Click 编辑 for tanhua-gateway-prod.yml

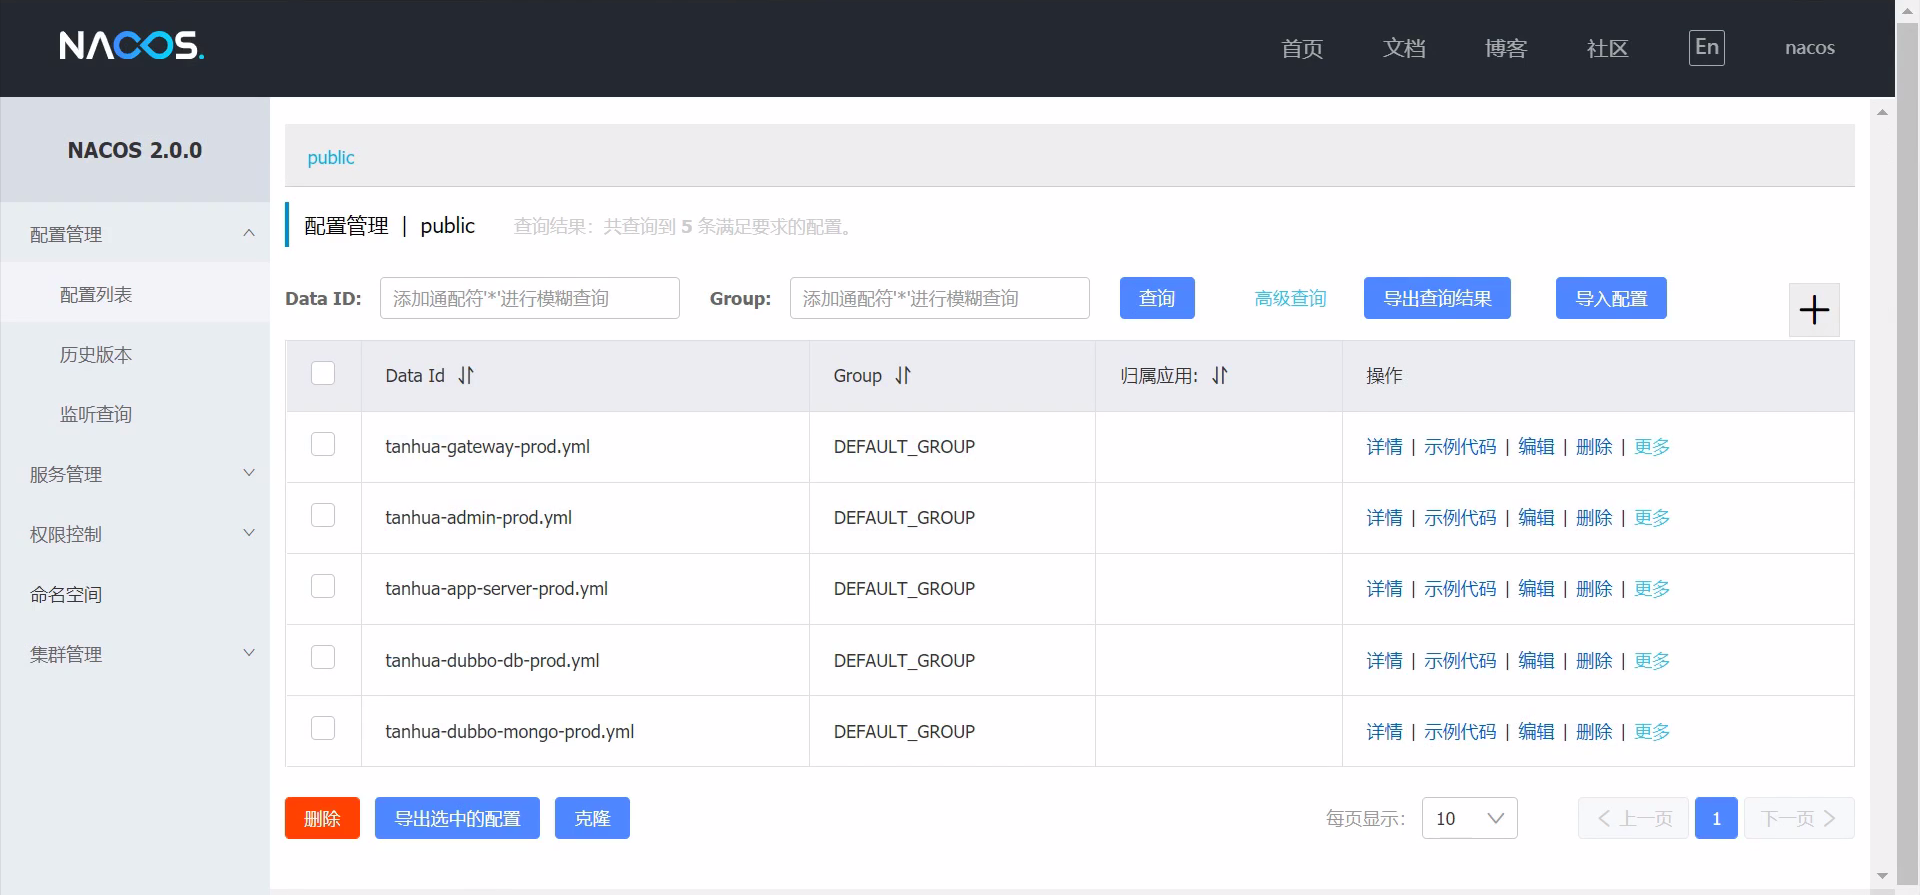coord(1536,447)
